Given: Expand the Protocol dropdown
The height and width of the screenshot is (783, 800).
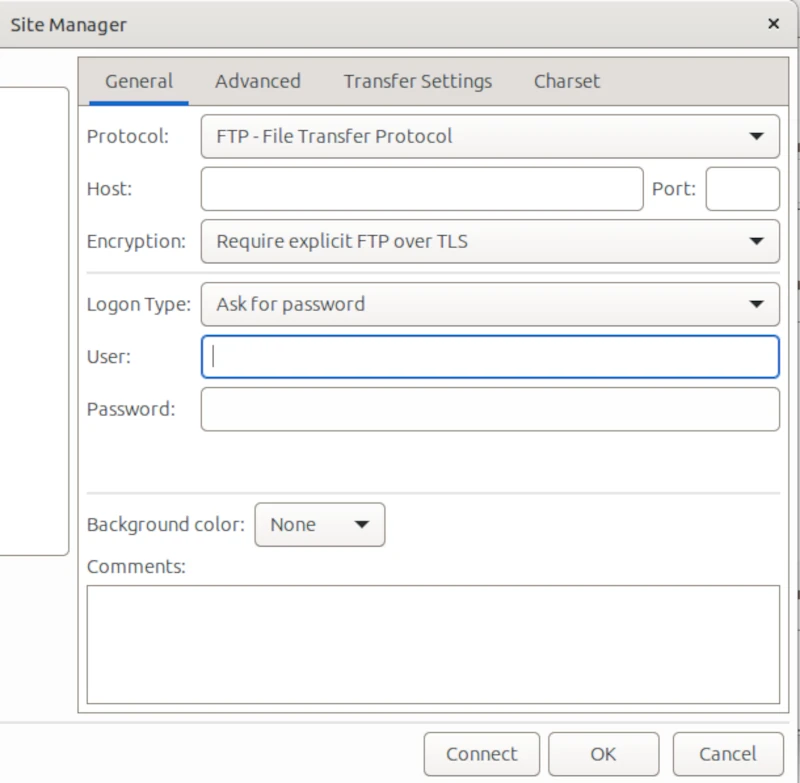Looking at the screenshot, I should coord(490,137).
